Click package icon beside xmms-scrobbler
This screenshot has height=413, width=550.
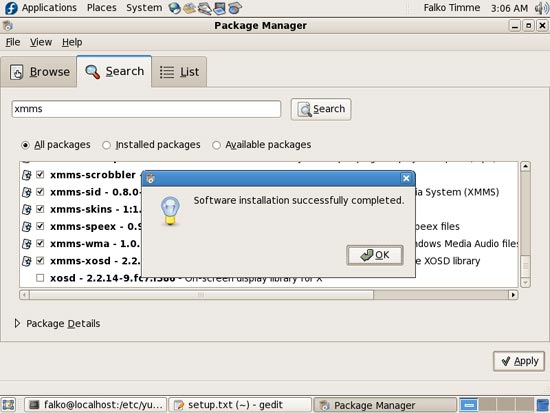(x=27, y=175)
